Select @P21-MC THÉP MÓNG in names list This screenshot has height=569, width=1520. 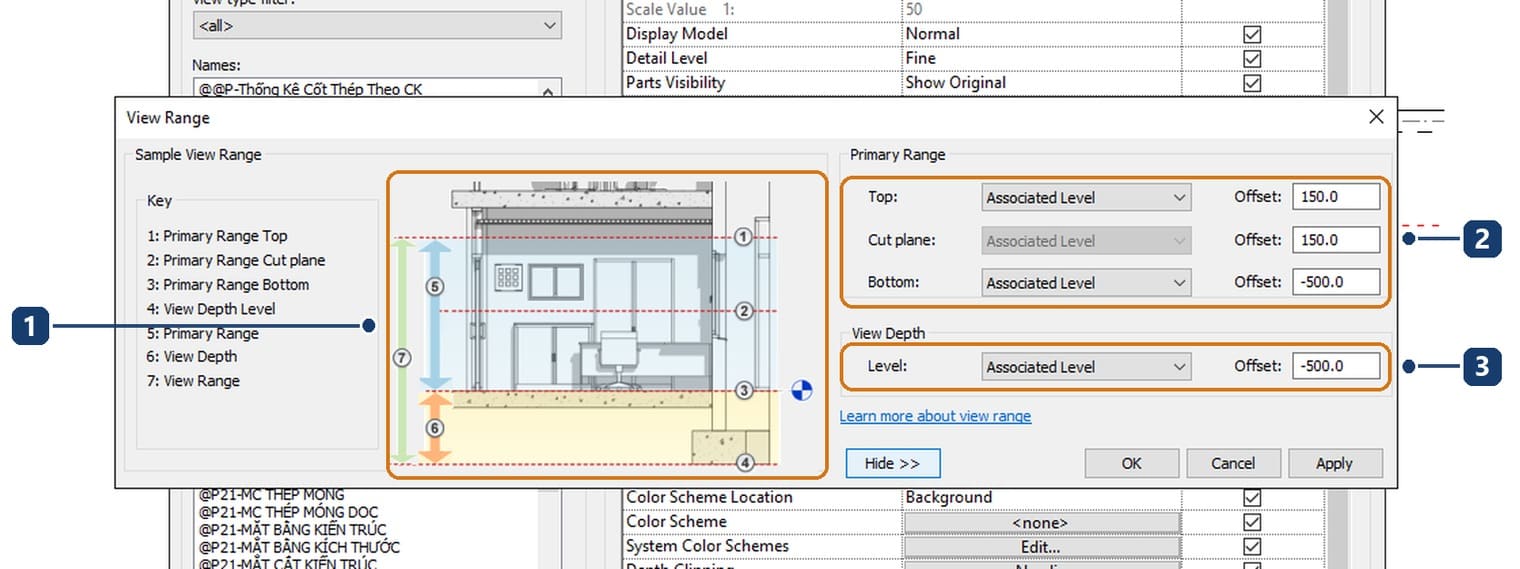[x=271, y=495]
